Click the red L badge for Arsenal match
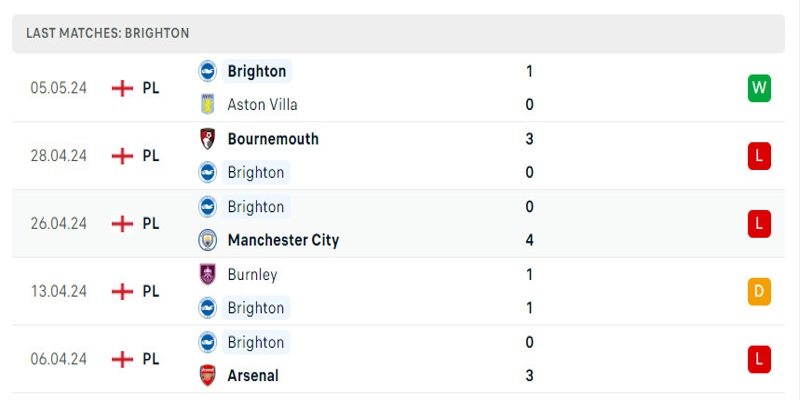 point(759,359)
